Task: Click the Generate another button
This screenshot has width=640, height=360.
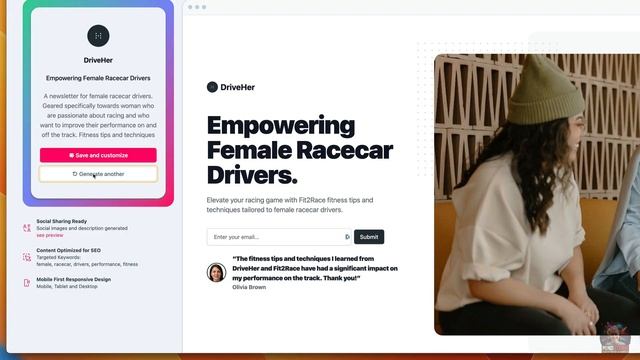Action: (x=98, y=174)
